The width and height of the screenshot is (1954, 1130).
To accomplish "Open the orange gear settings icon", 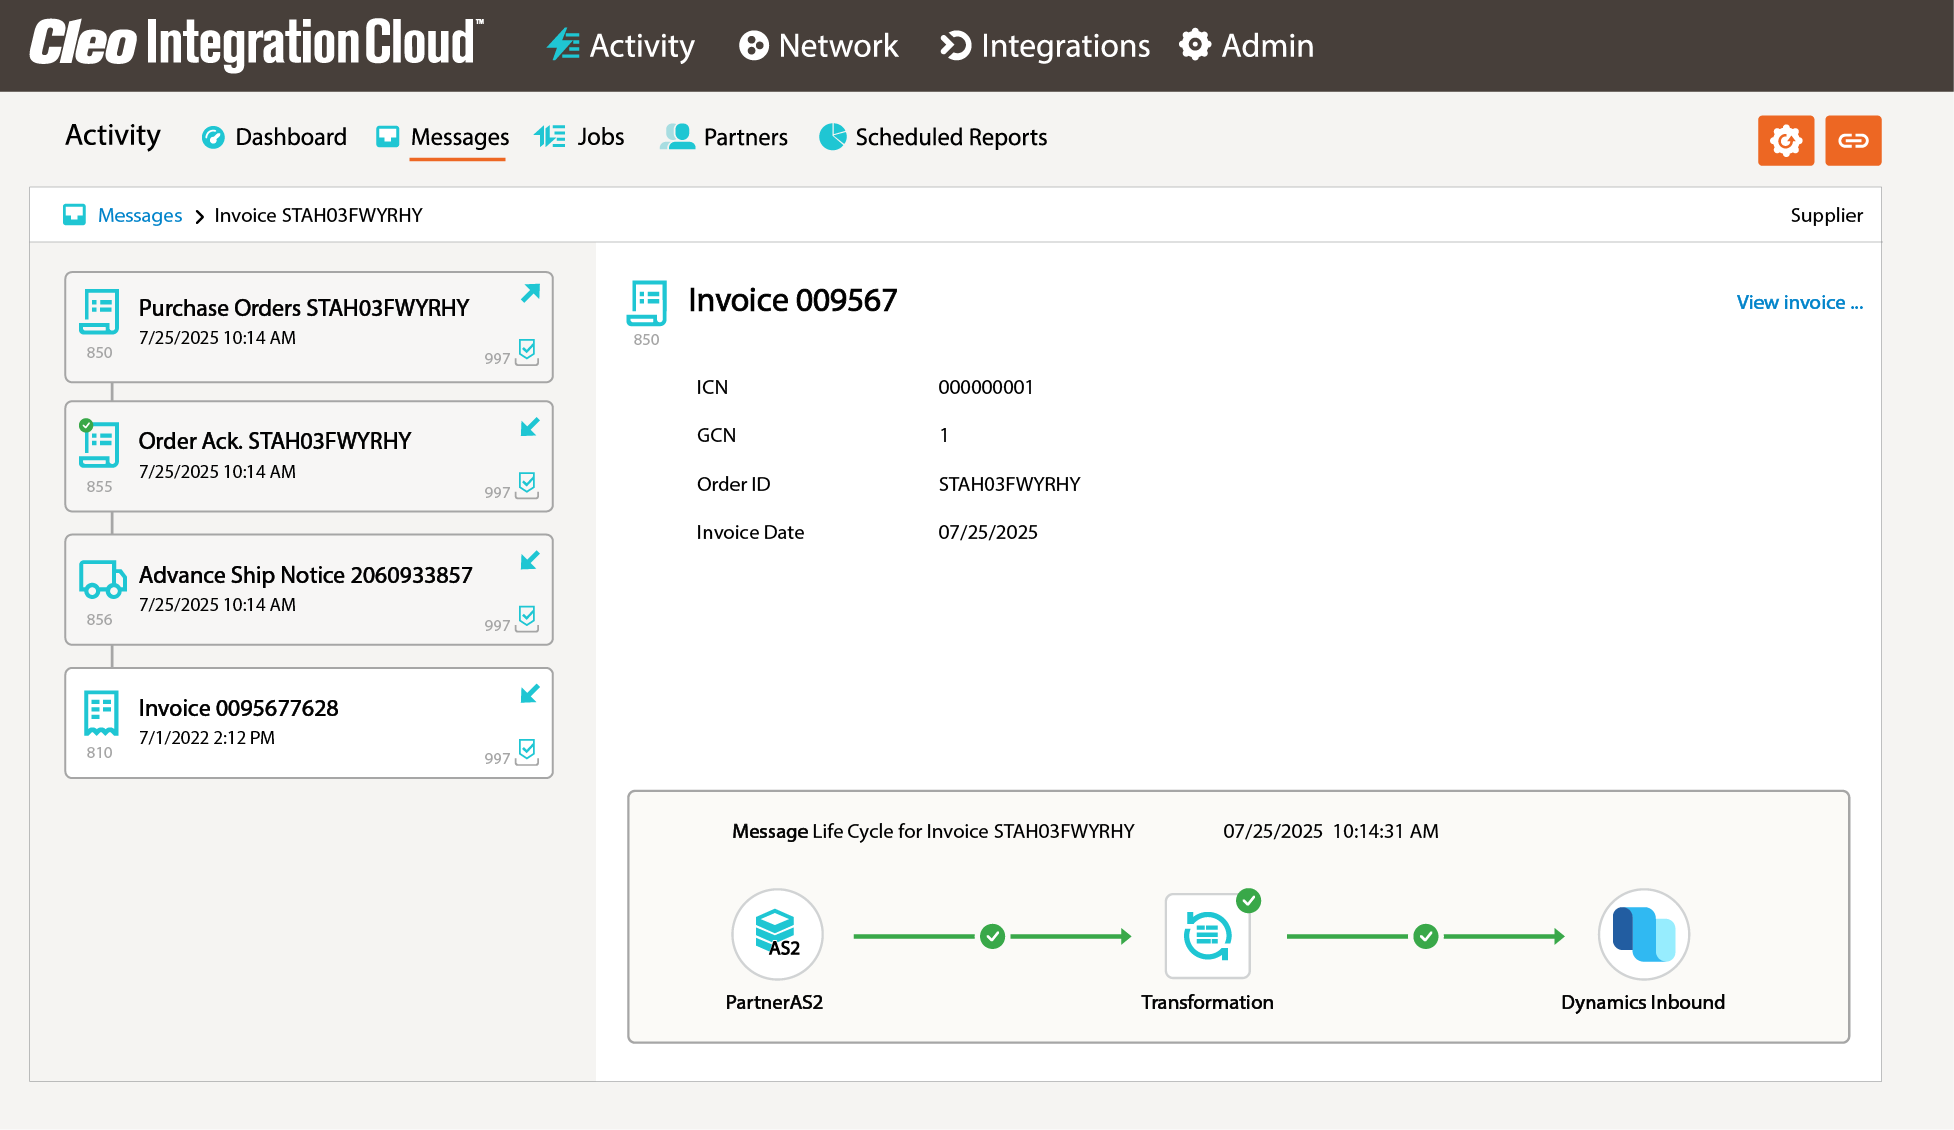I will 1786,140.
